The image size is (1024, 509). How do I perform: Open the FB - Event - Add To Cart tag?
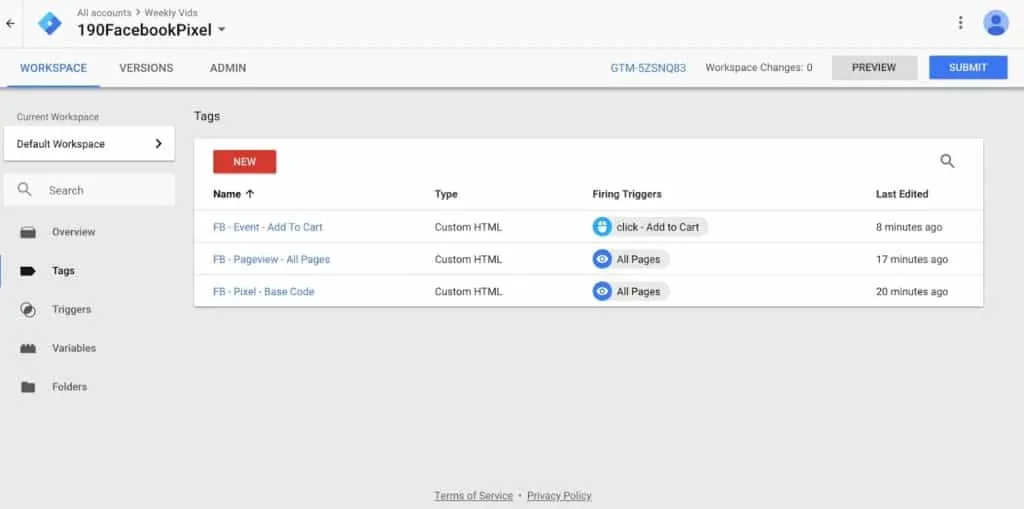click(x=268, y=227)
